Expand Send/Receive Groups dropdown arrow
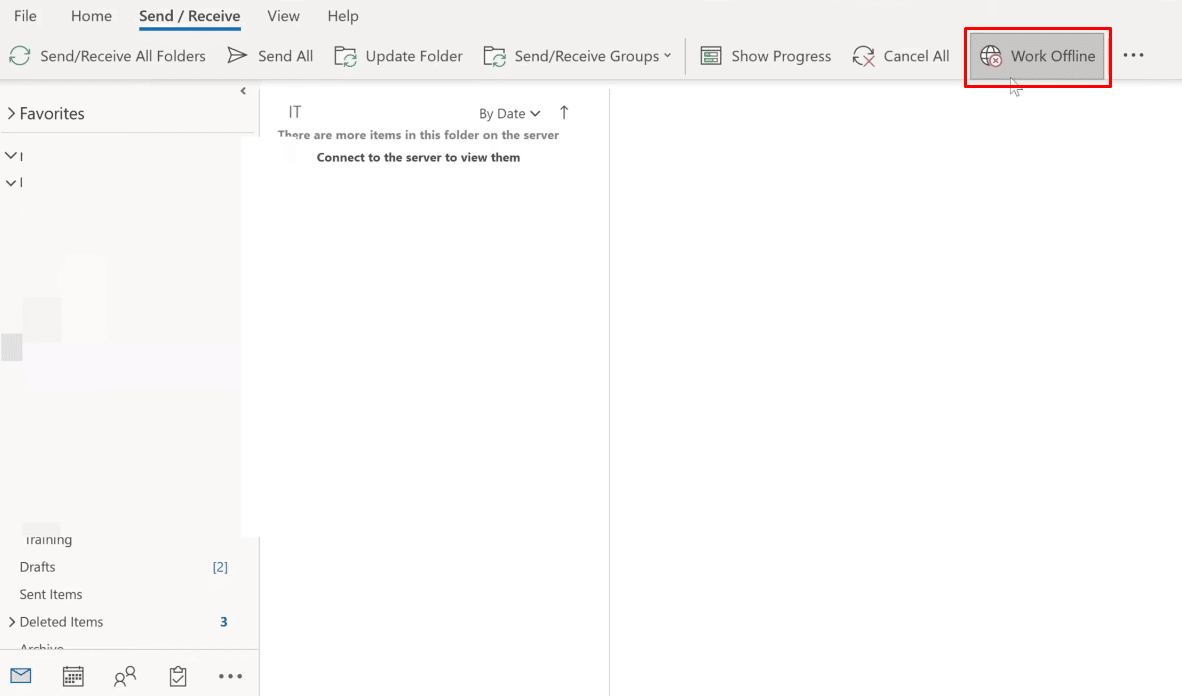This screenshot has height=696, width=1182. (x=667, y=56)
